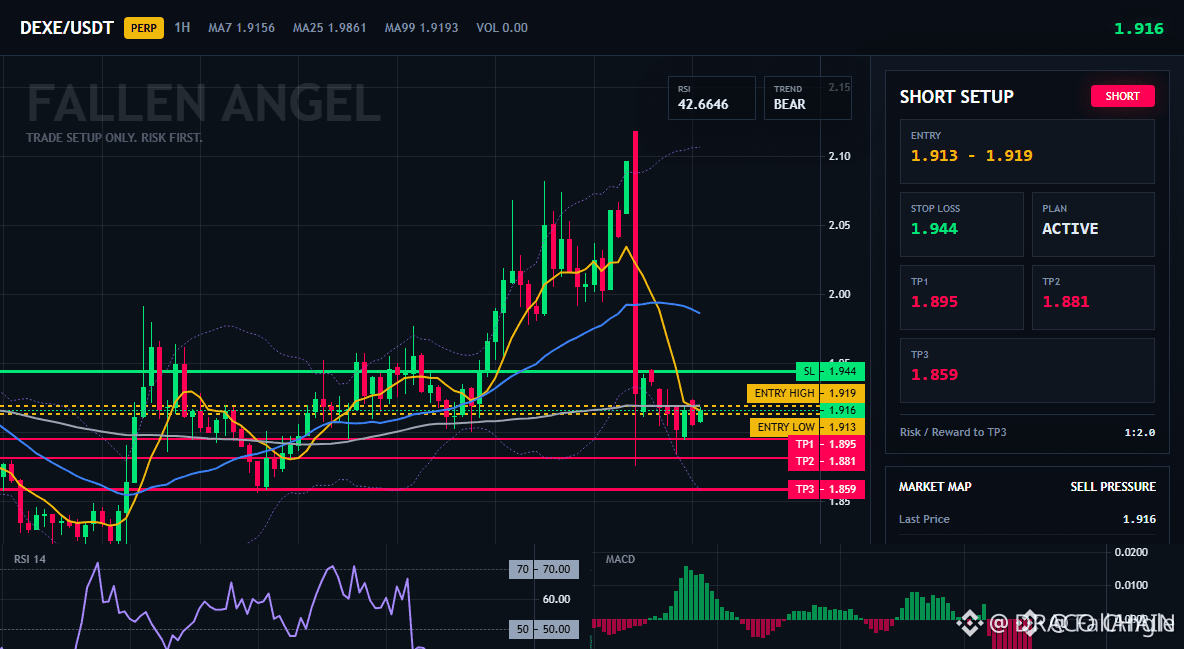This screenshot has height=649, width=1184.
Task: Click the MA7 1.9156 indicator
Action: click(x=242, y=28)
